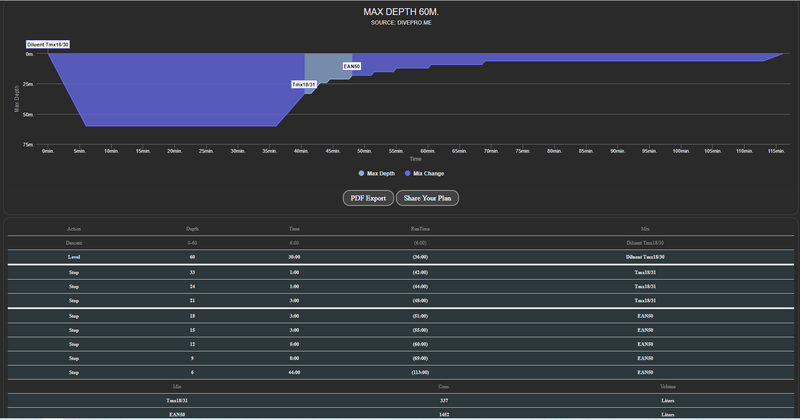Select the Stop at depth 6 row

(x=400, y=371)
